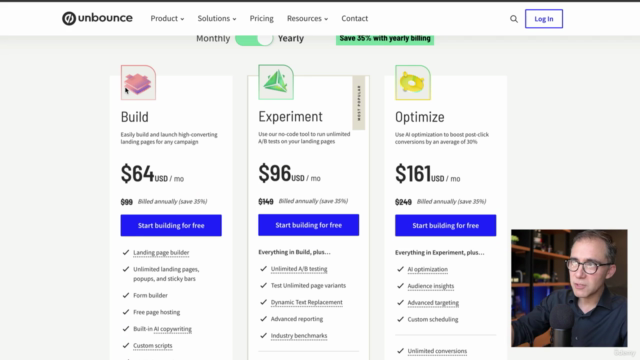
Task: Click the Audience insights feature link
Action: [431, 286]
